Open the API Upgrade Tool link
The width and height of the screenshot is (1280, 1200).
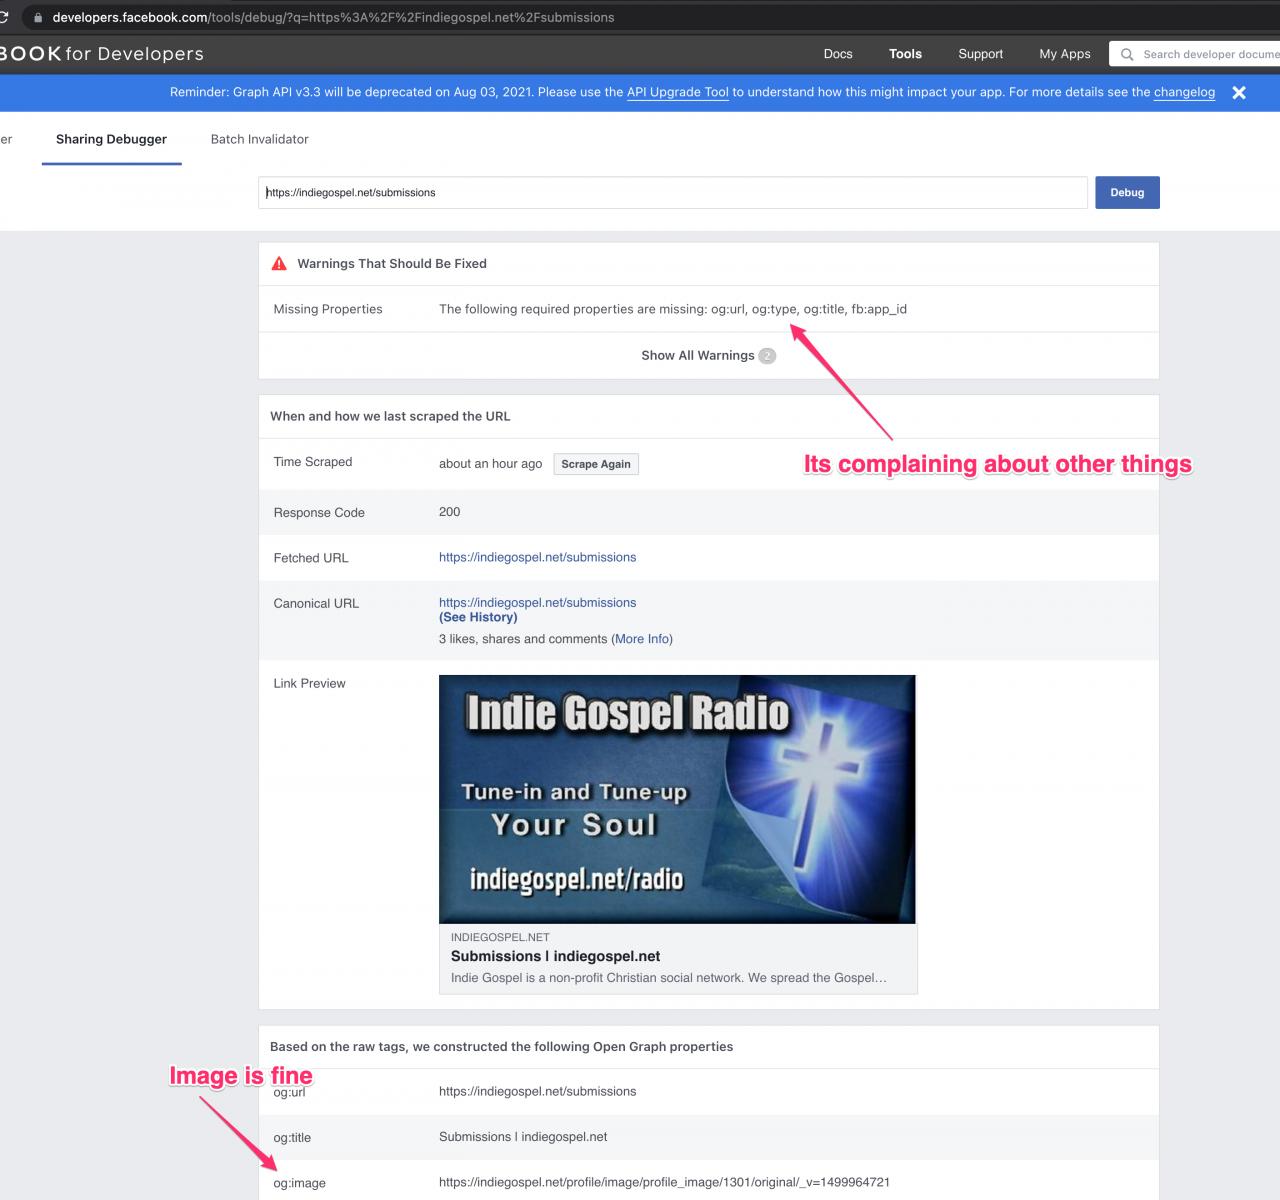(677, 92)
